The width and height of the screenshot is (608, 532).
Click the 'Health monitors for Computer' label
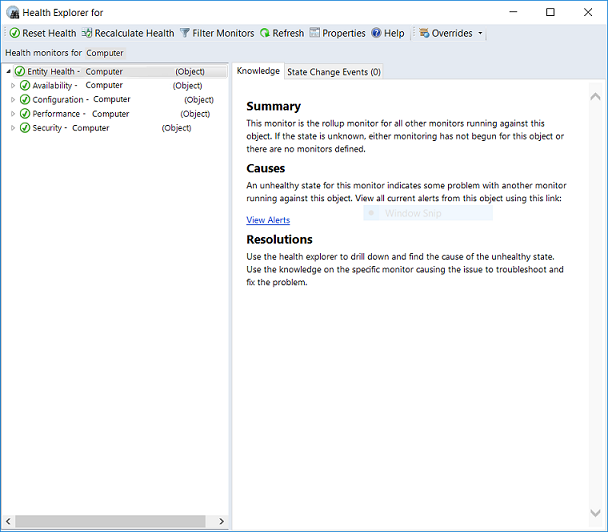(x=64, y=53)
